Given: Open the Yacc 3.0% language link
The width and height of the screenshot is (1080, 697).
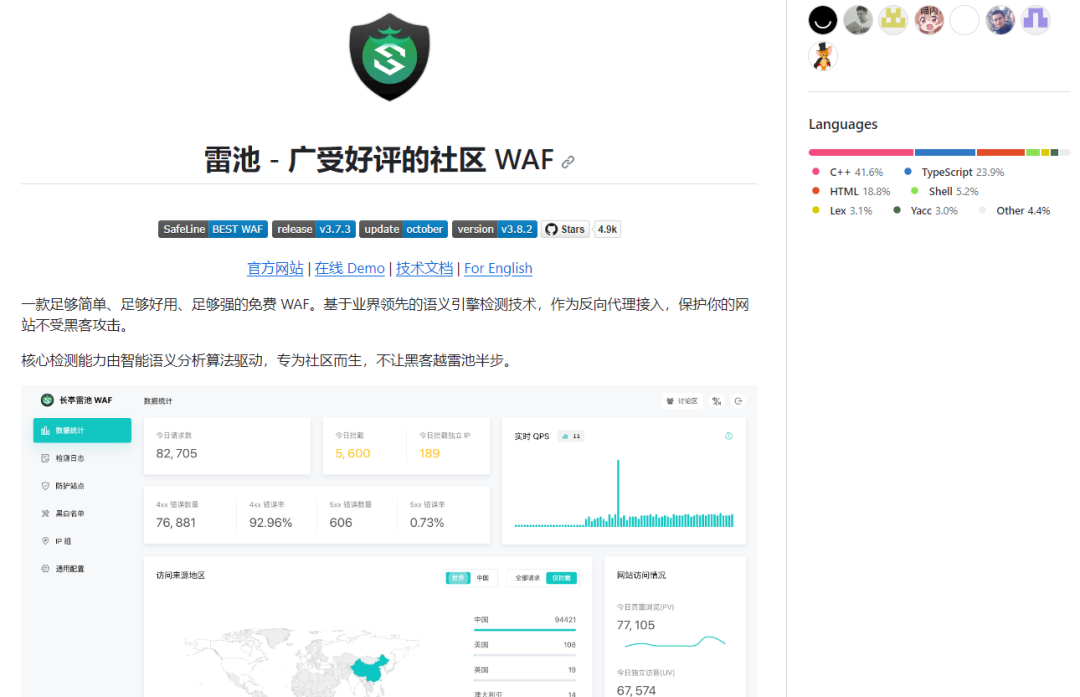Looking at the screenshot, I should [x=925, y=211].
